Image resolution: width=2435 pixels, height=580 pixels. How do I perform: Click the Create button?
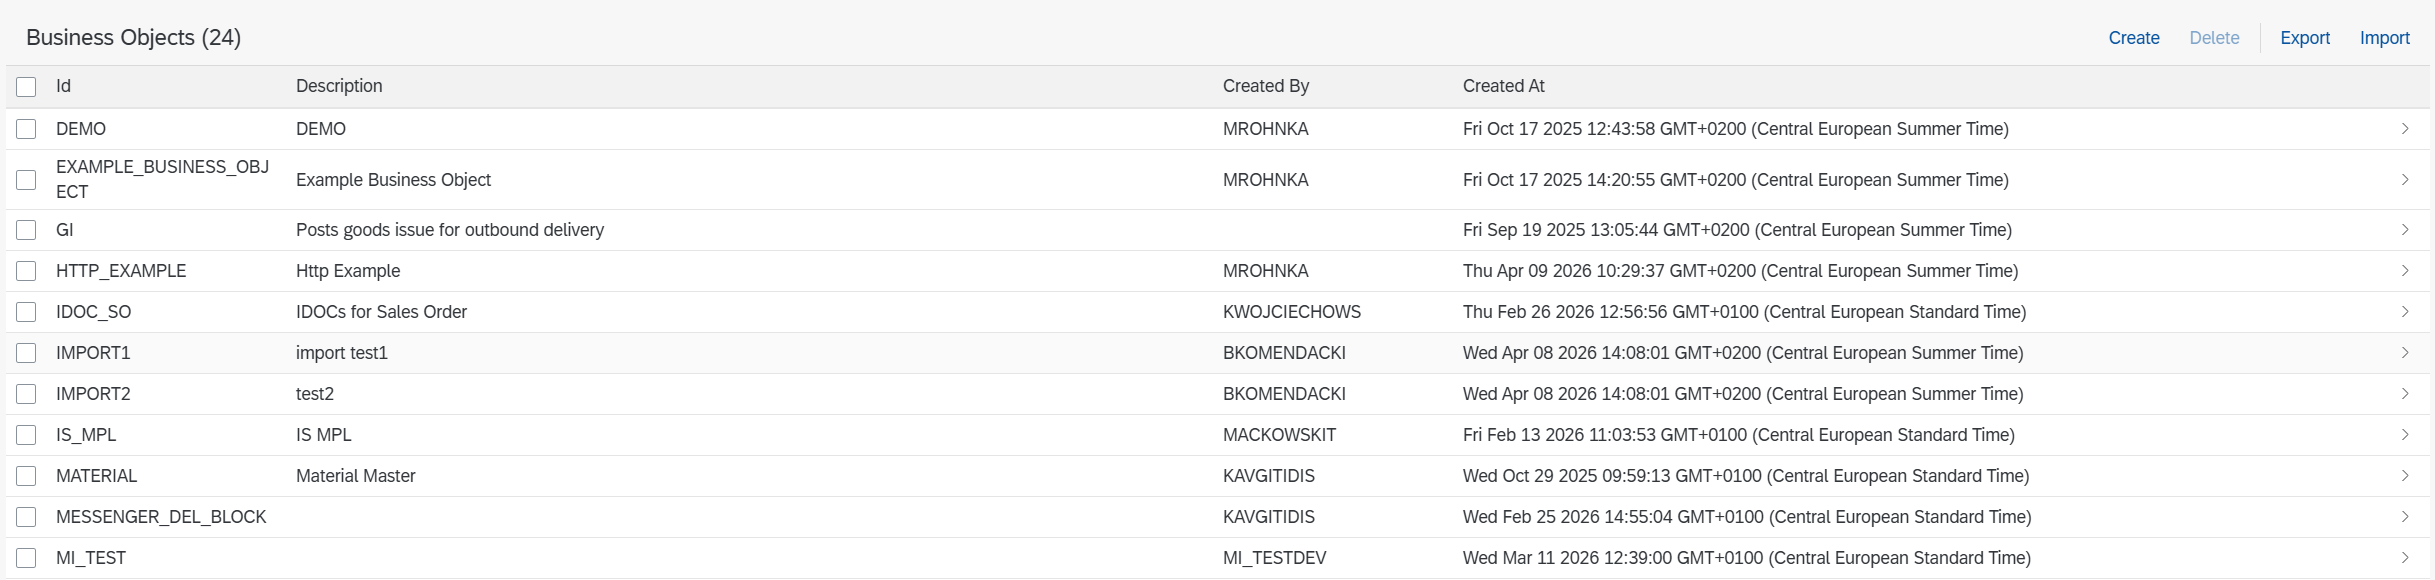tap(2133, 38)
